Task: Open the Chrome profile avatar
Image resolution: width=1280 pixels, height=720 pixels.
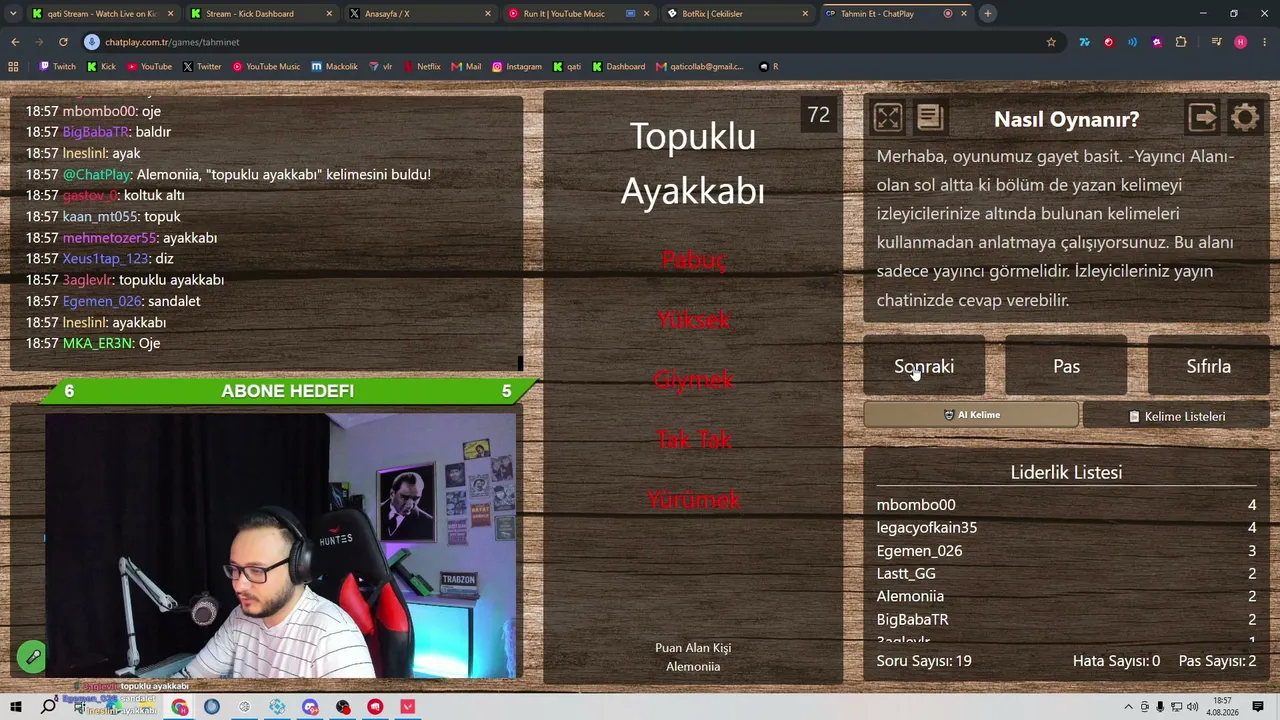Action: pos(1241,42)
